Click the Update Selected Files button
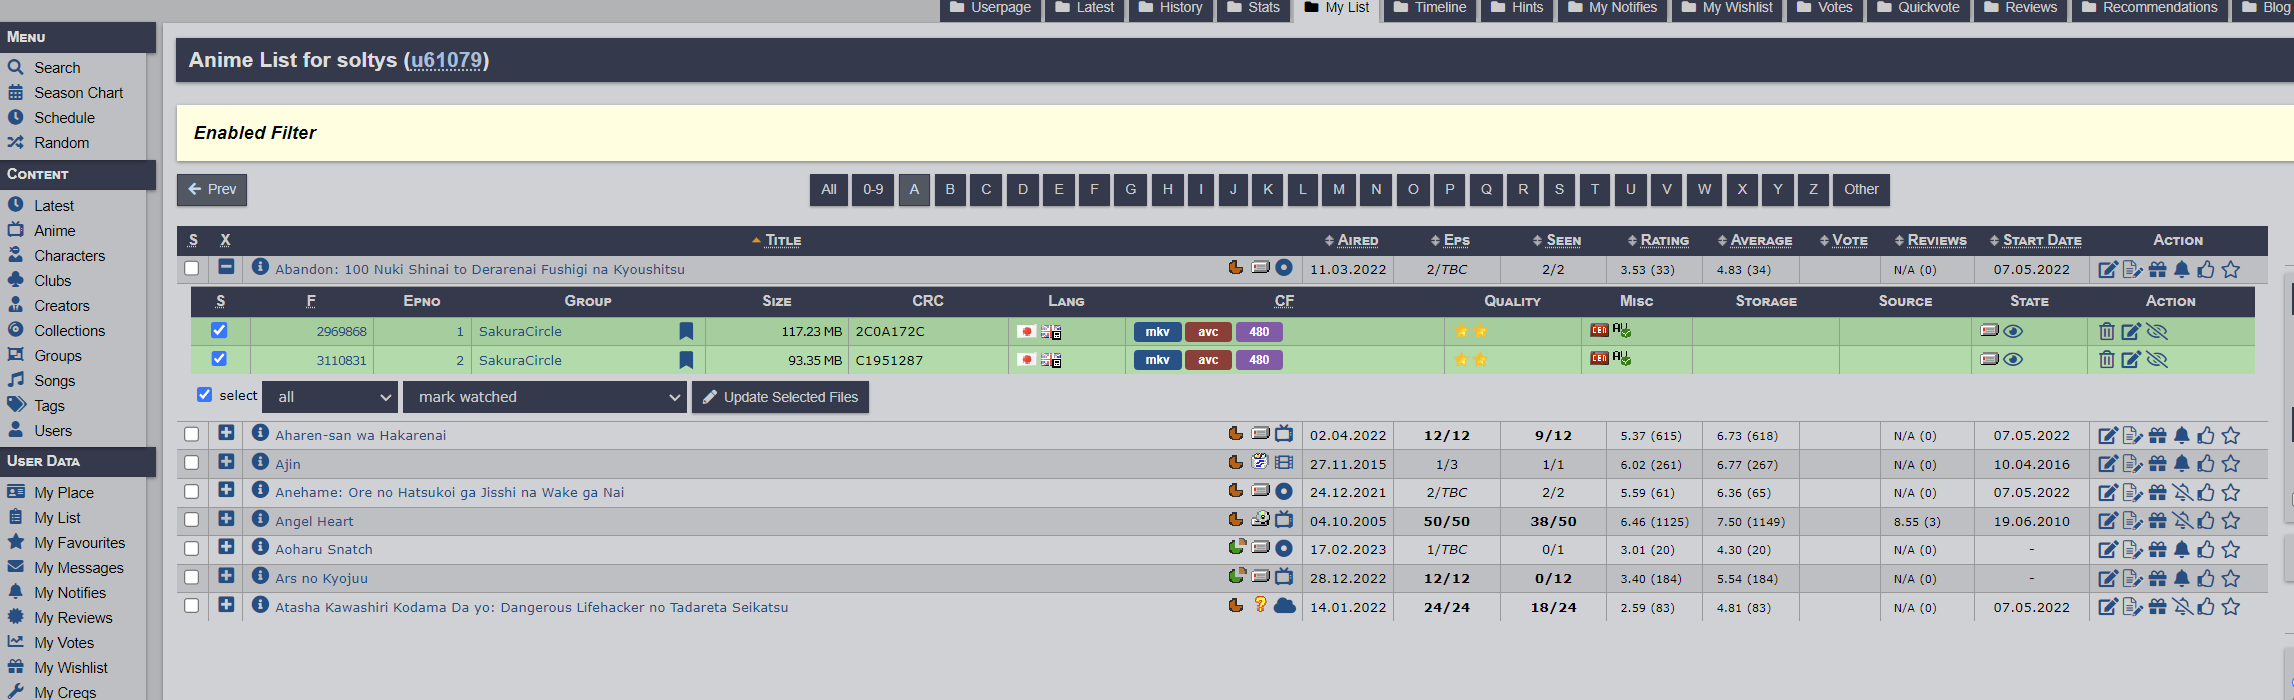The image size is (2294, 700). pos(780,397)
